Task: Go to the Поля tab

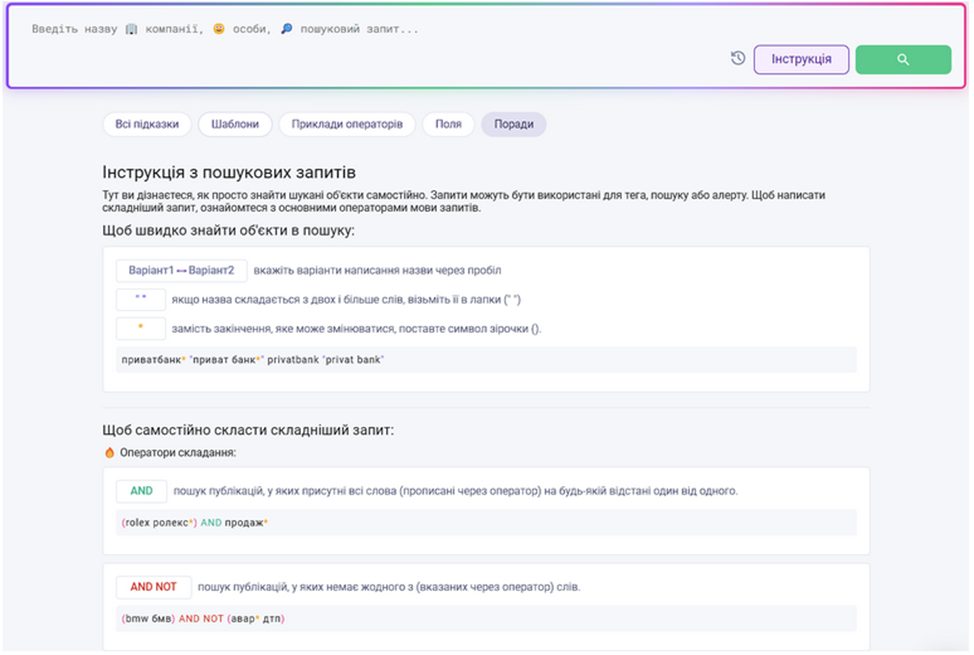Action: coord(448,125)
